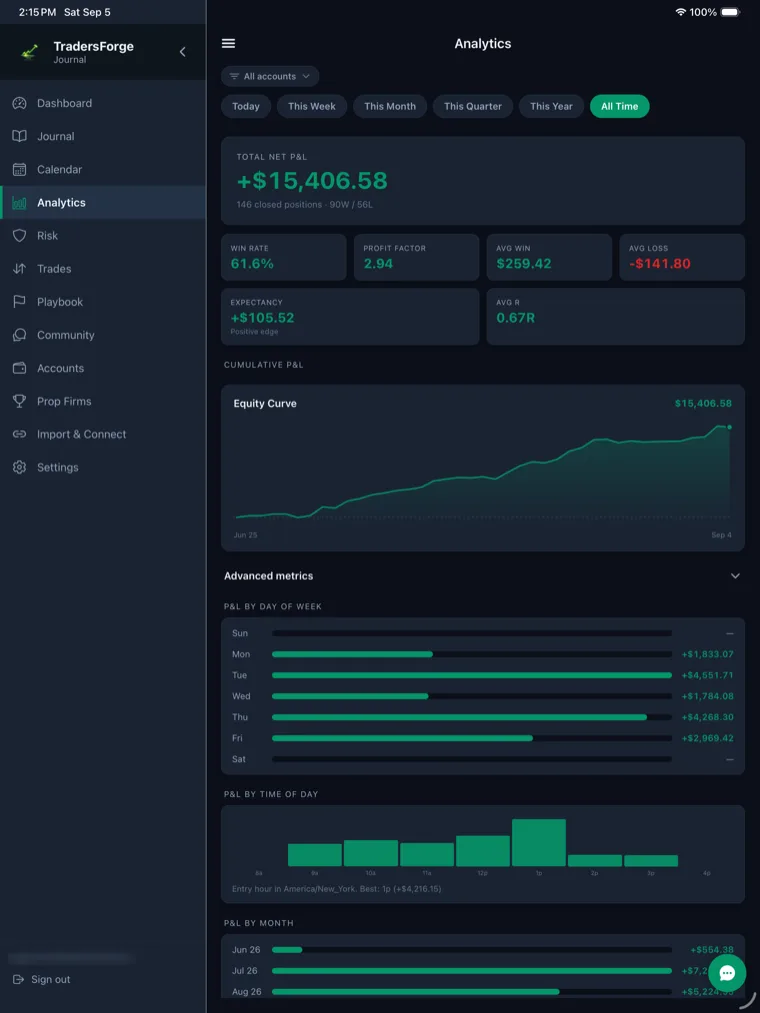Select the This Month filter

click(390, 107)
